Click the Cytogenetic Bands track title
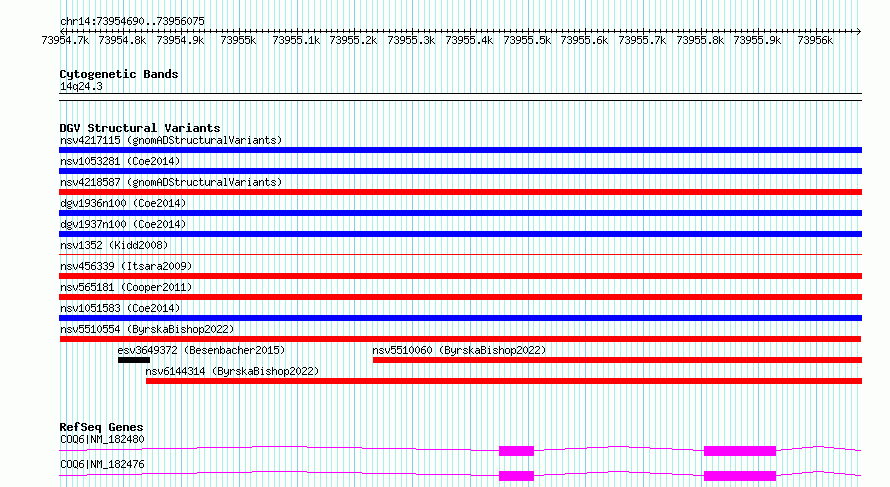Viewport: 890px width, 487px height. click(119, 74)
